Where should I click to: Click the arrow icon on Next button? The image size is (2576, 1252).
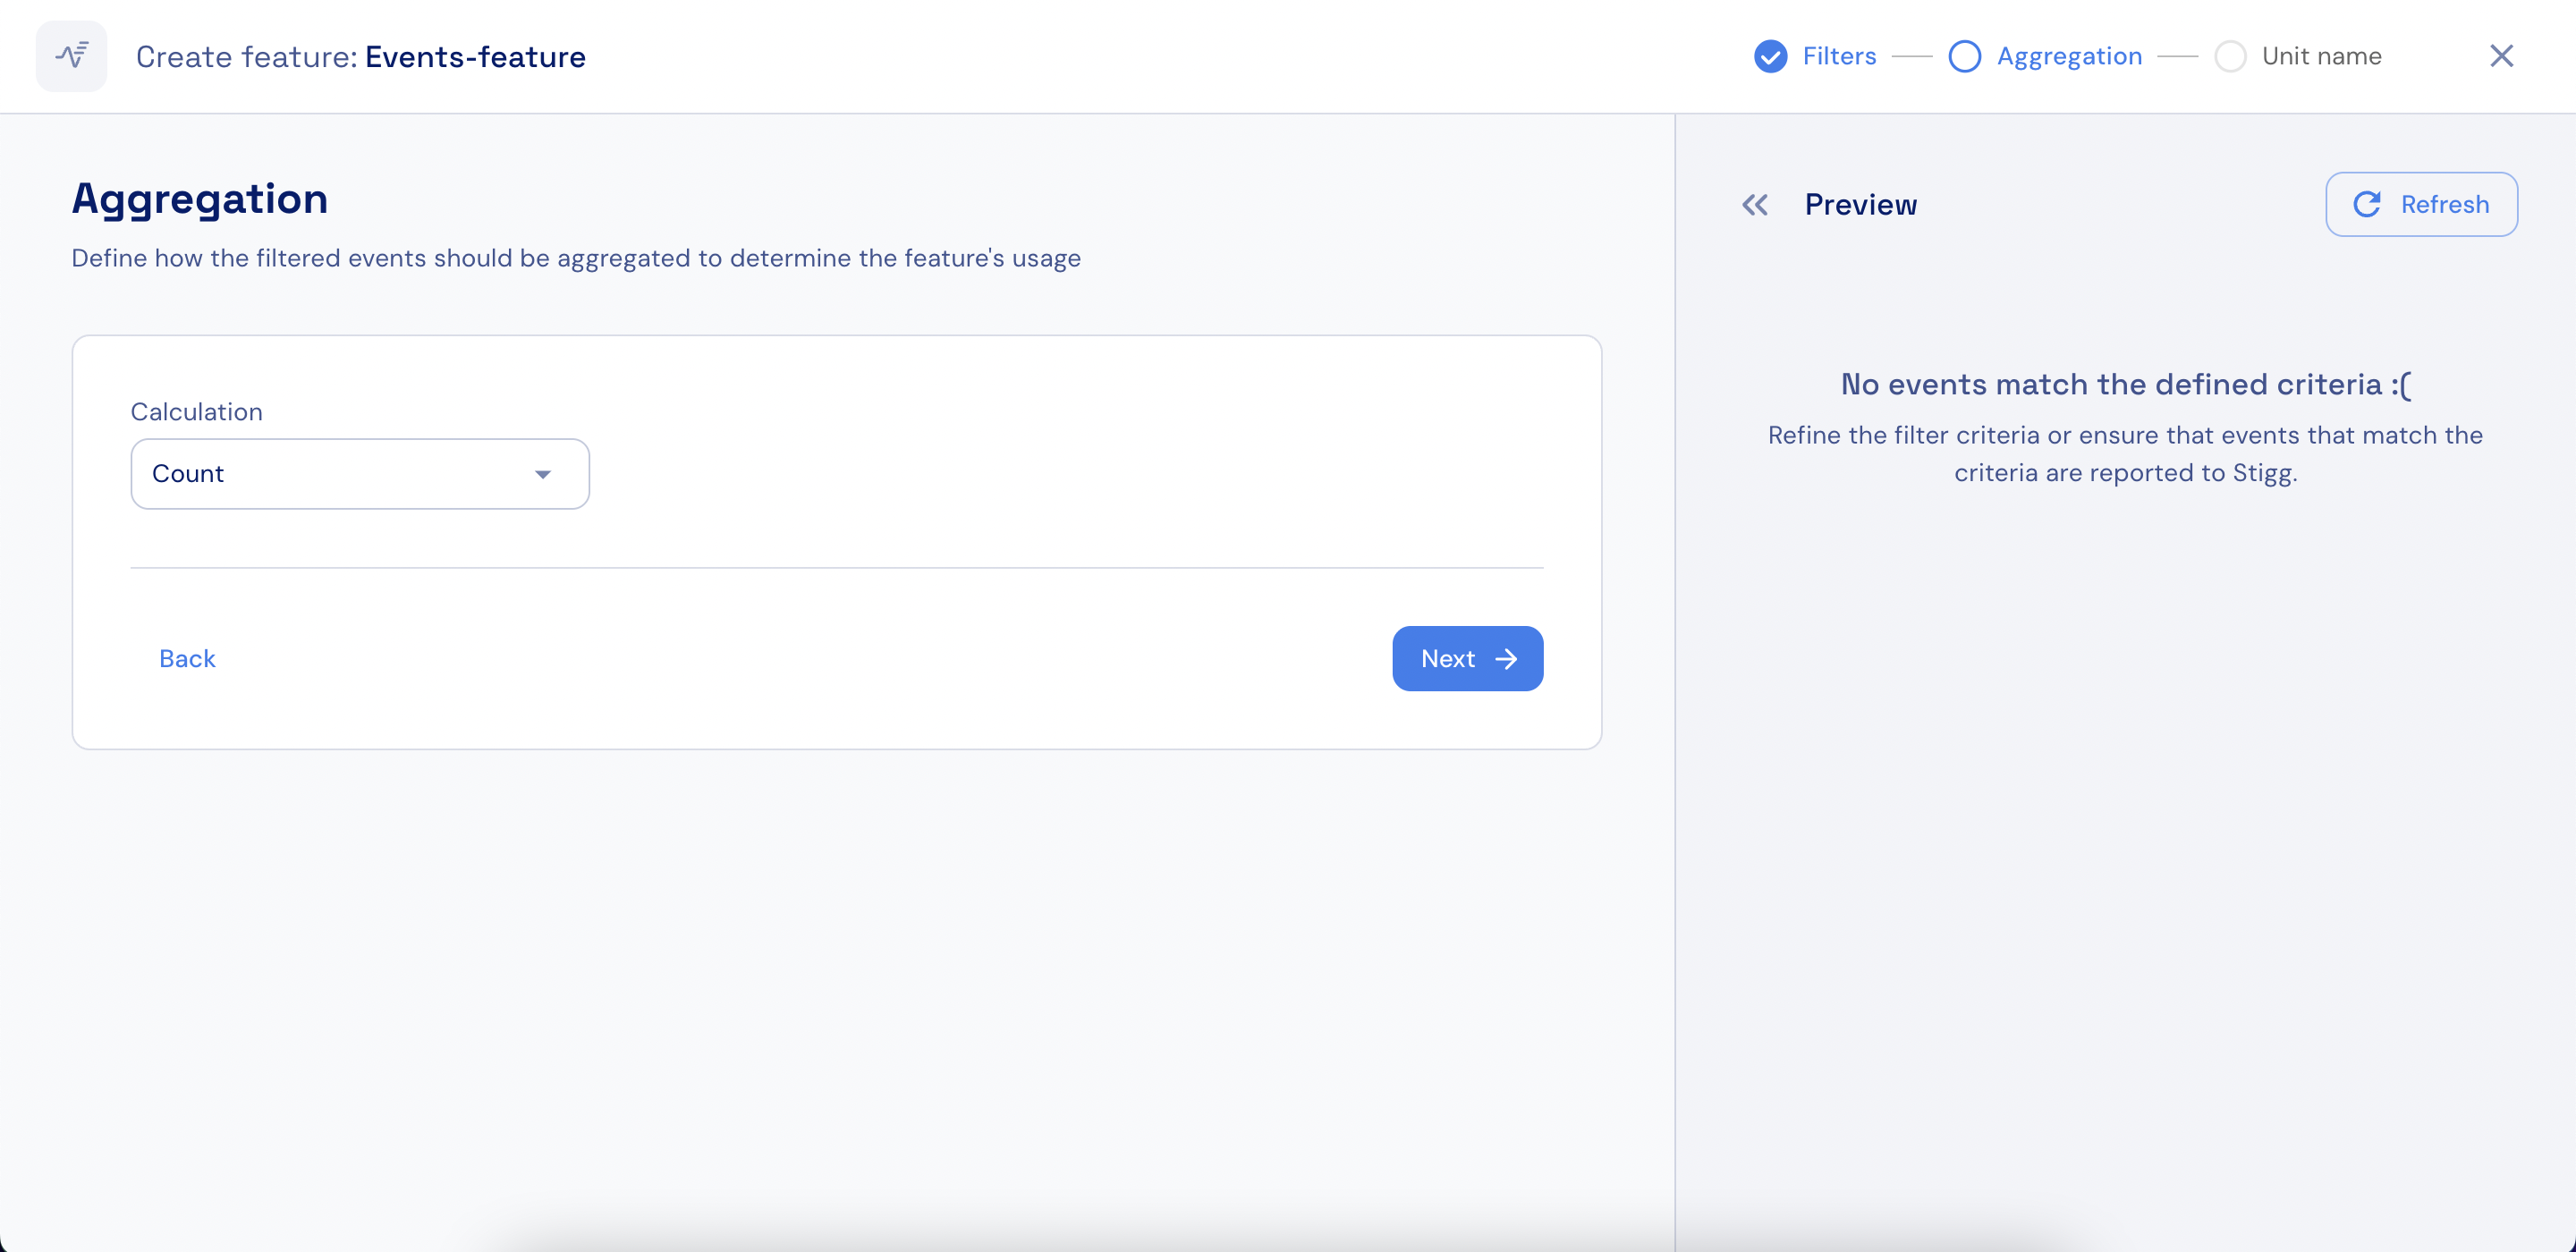point(1506,659)
